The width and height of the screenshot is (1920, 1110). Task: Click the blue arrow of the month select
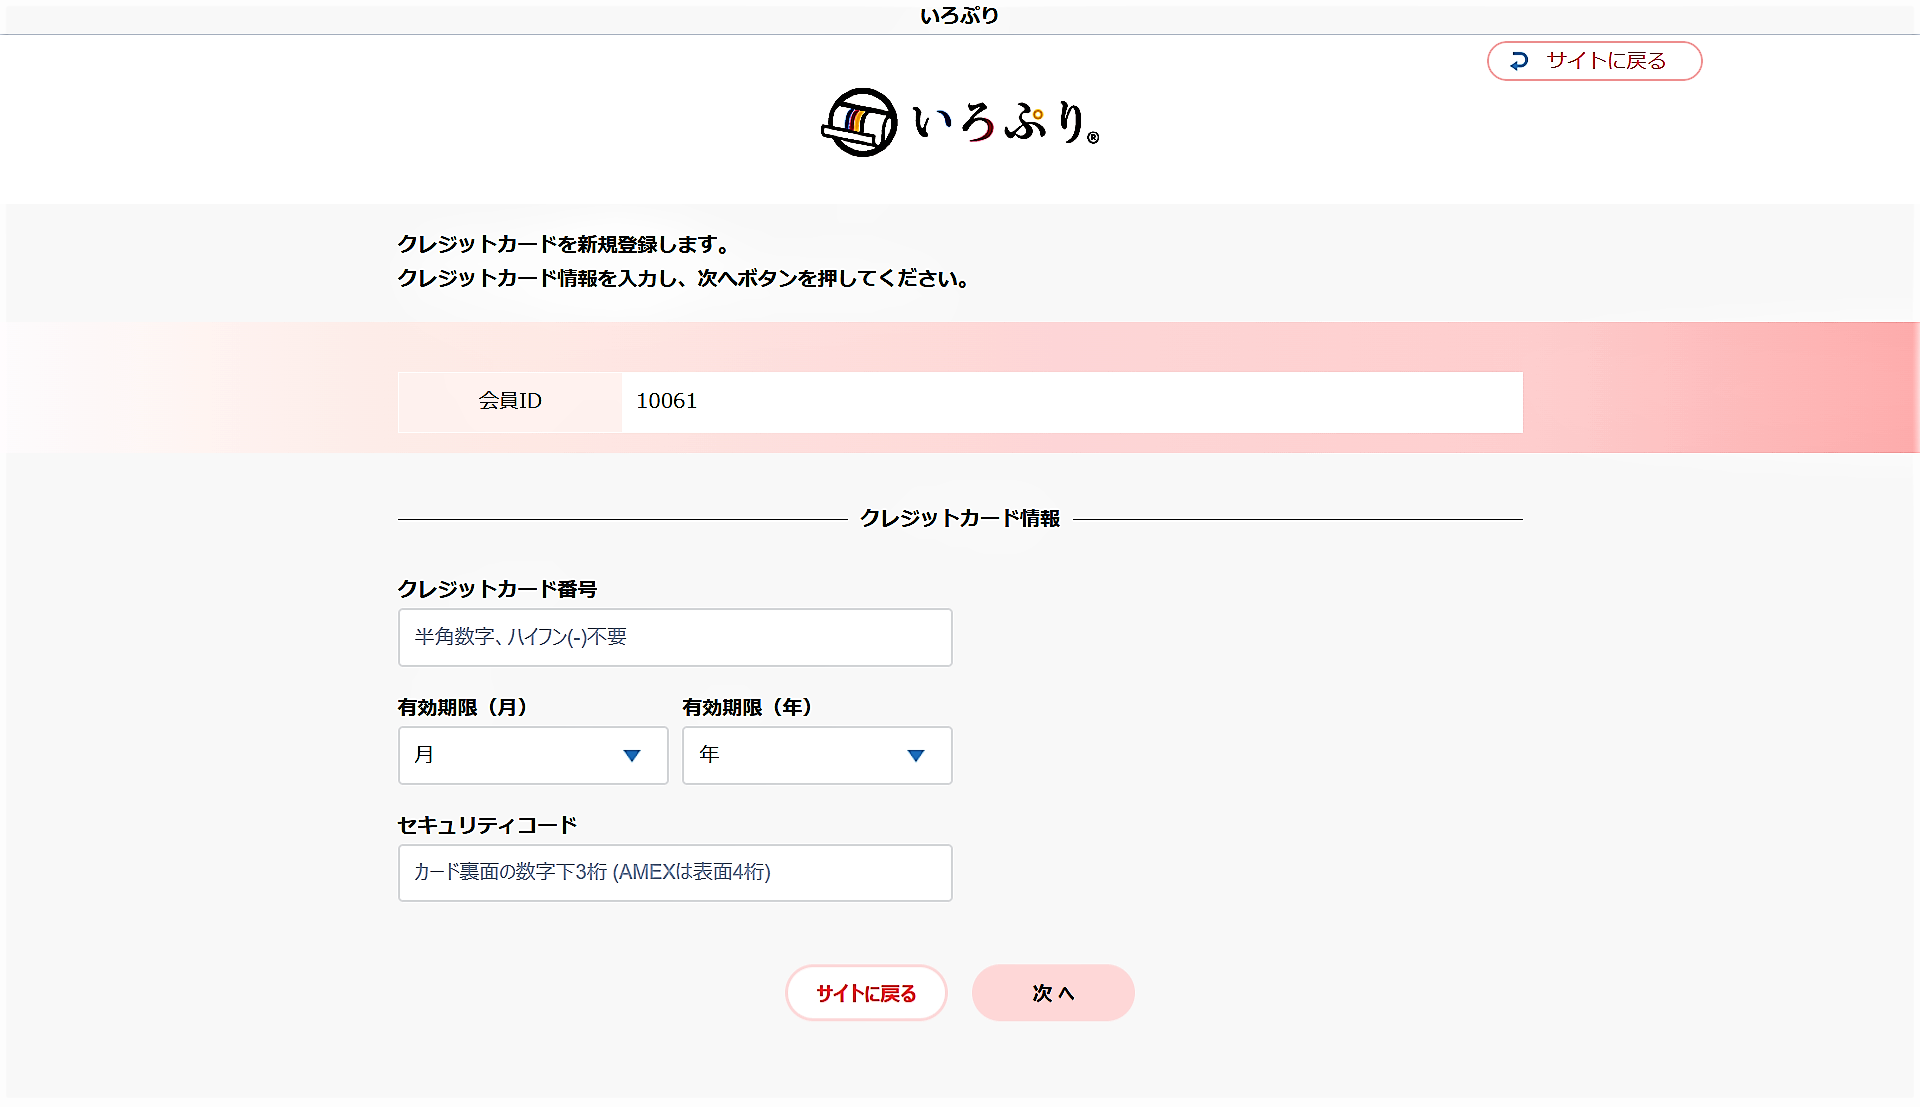pos(631,756)
